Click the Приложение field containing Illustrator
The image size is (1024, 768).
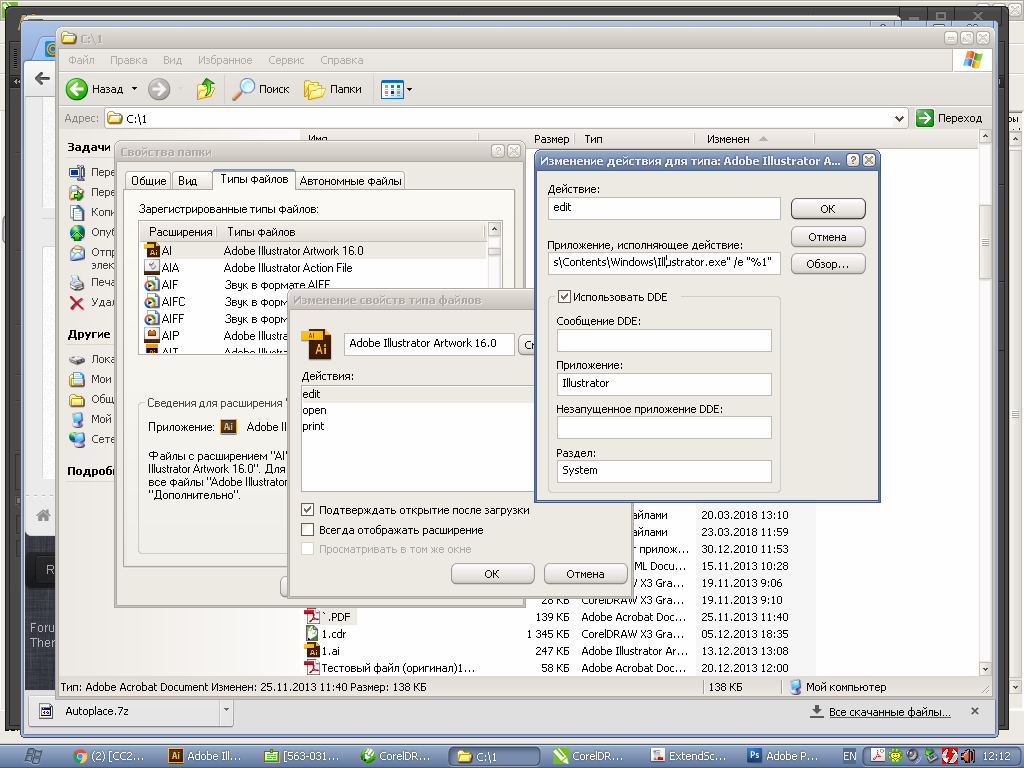(664, 384)
